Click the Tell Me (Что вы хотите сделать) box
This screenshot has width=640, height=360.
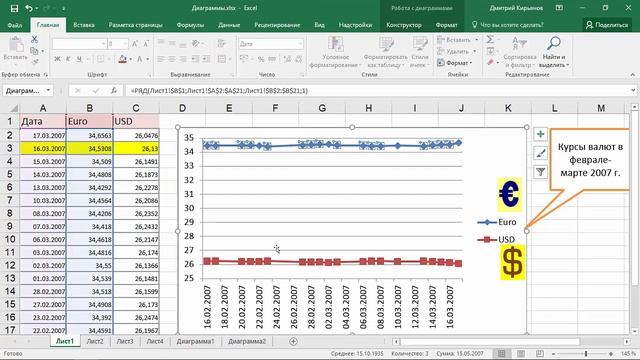507,25
